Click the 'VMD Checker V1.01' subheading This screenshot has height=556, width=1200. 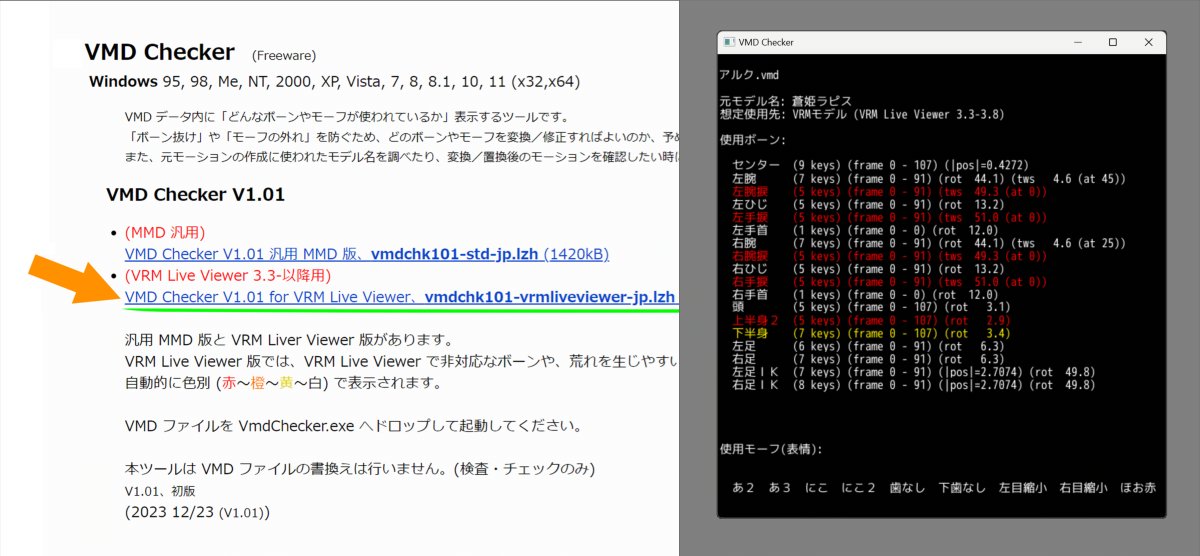195,194
